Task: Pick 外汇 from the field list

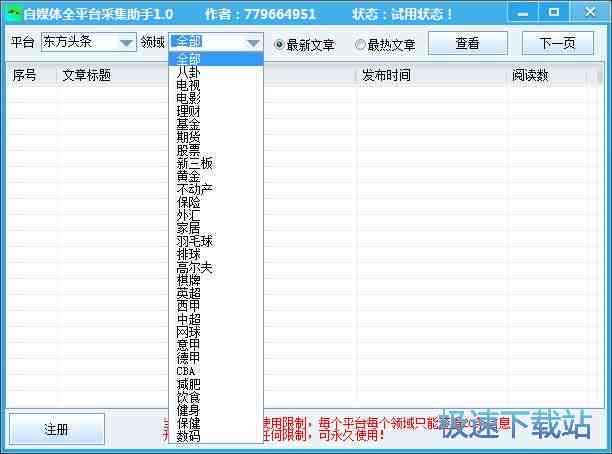Action: (216, 215)
